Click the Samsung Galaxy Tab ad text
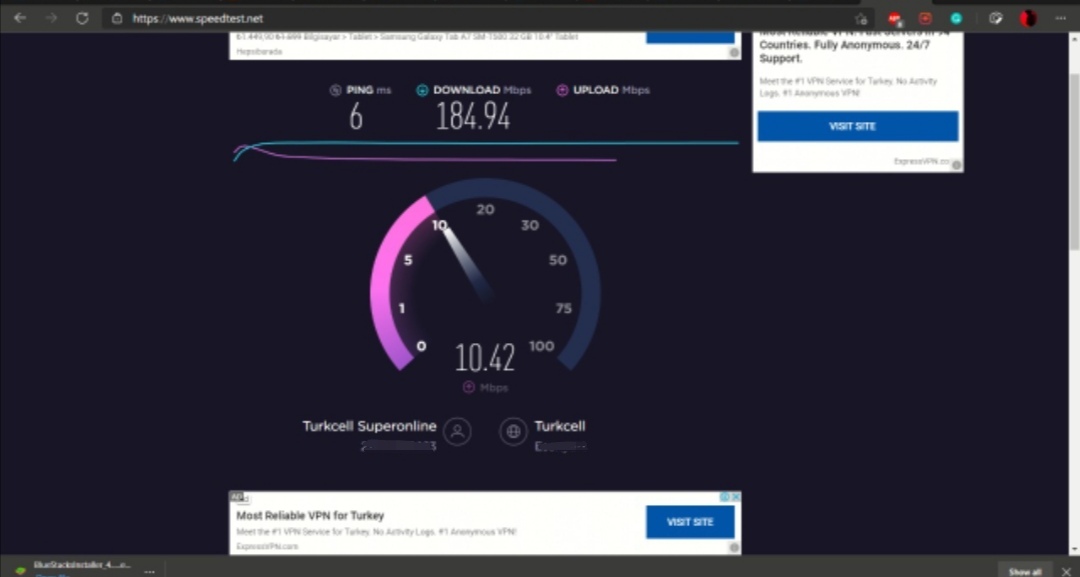The width and height of the screenshot is (1080, 577). pos(407,37)
